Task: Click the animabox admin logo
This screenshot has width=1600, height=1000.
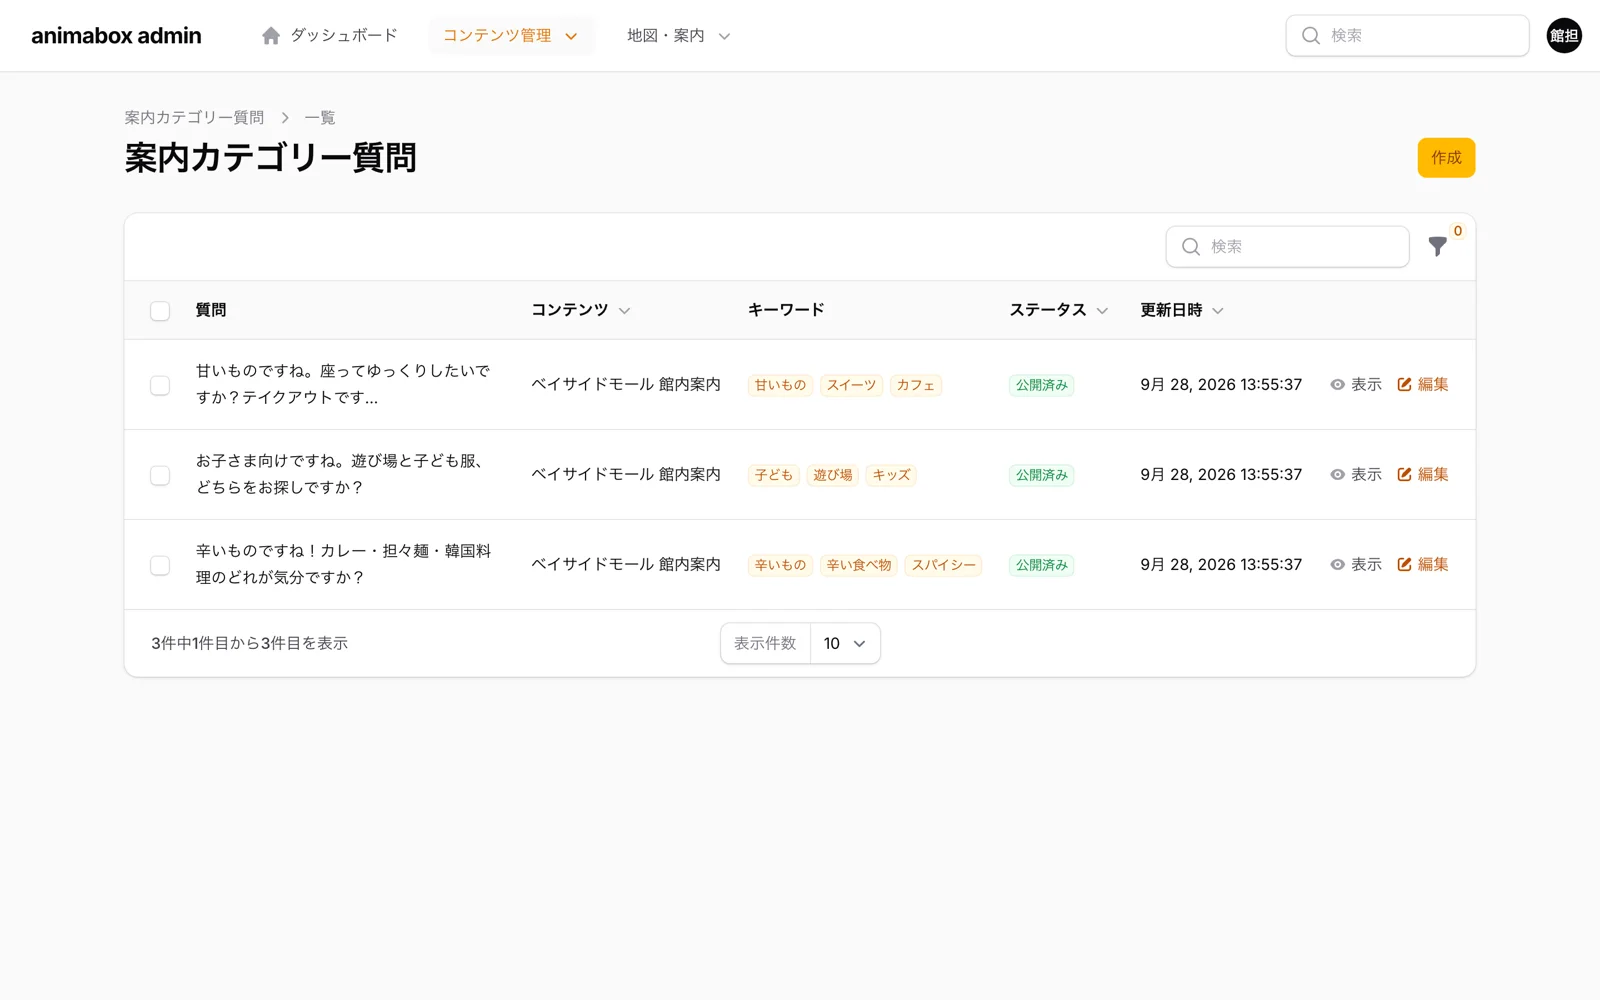Action: [x=116, y=36]
